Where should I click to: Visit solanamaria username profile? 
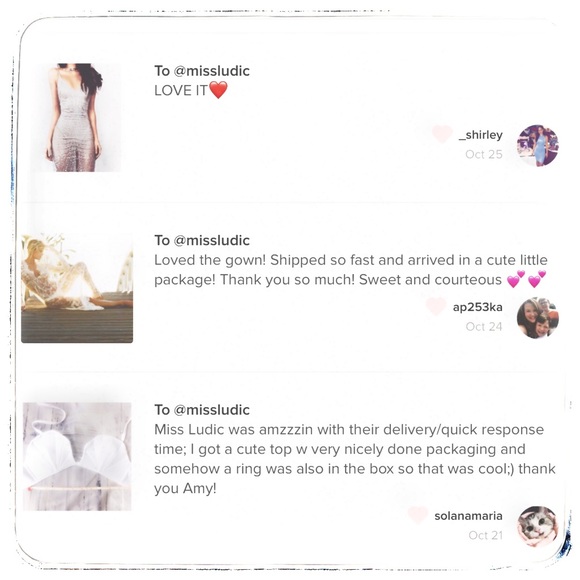click(x=468, y=516)
